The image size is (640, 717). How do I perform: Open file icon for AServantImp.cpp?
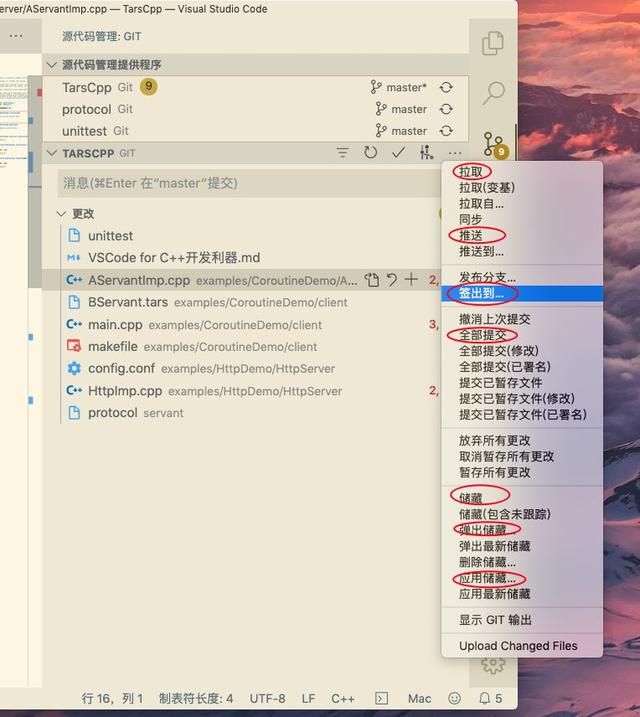(x=372, y=280)
